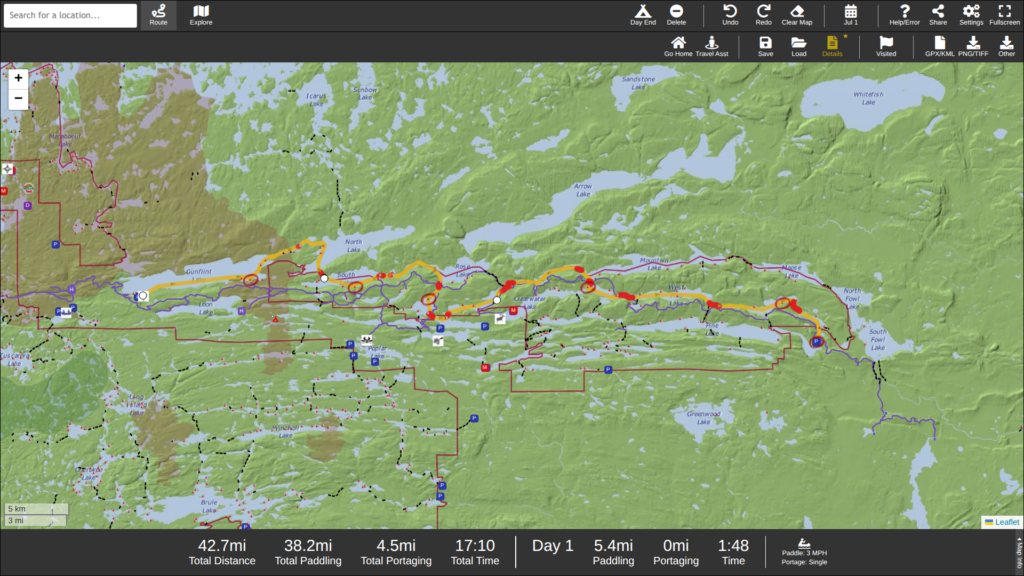Open the Settings gears

coord(971,15)
